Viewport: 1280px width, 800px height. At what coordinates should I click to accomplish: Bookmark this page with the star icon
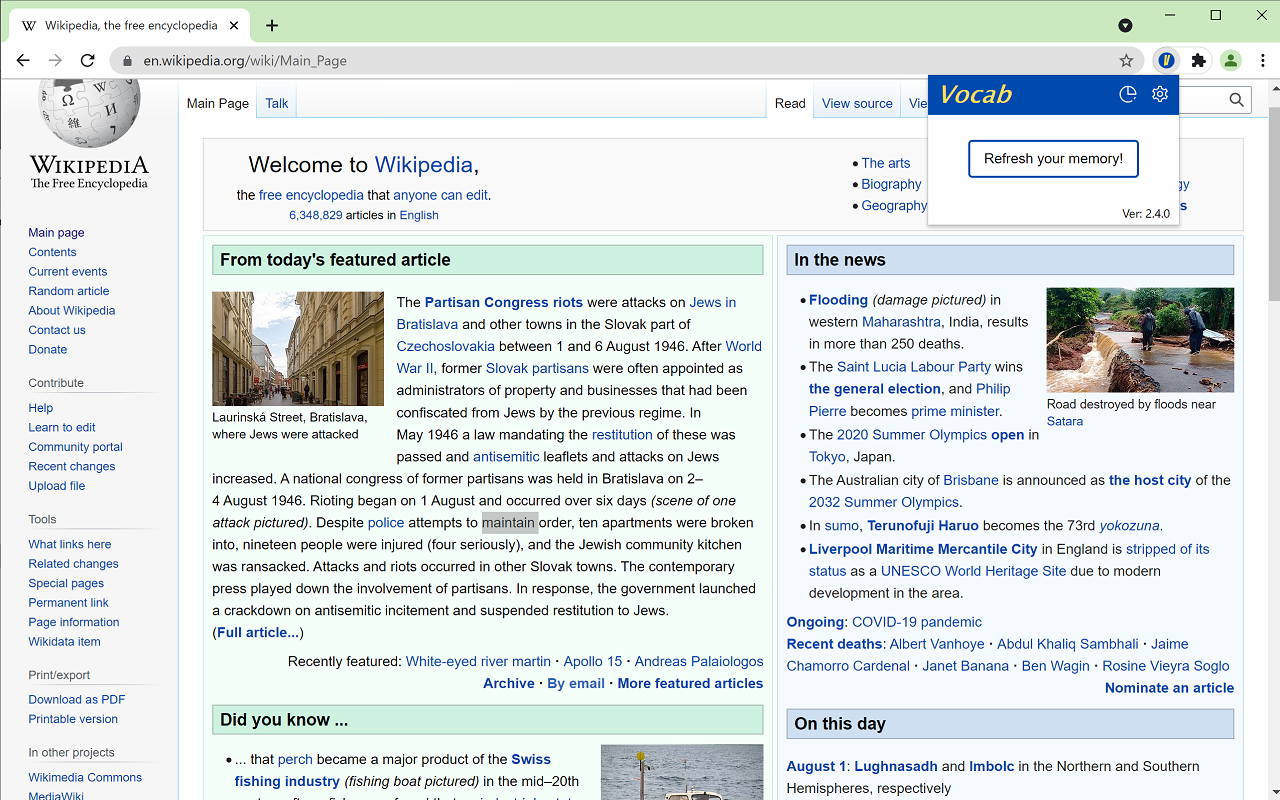[x=1126, y=60]
